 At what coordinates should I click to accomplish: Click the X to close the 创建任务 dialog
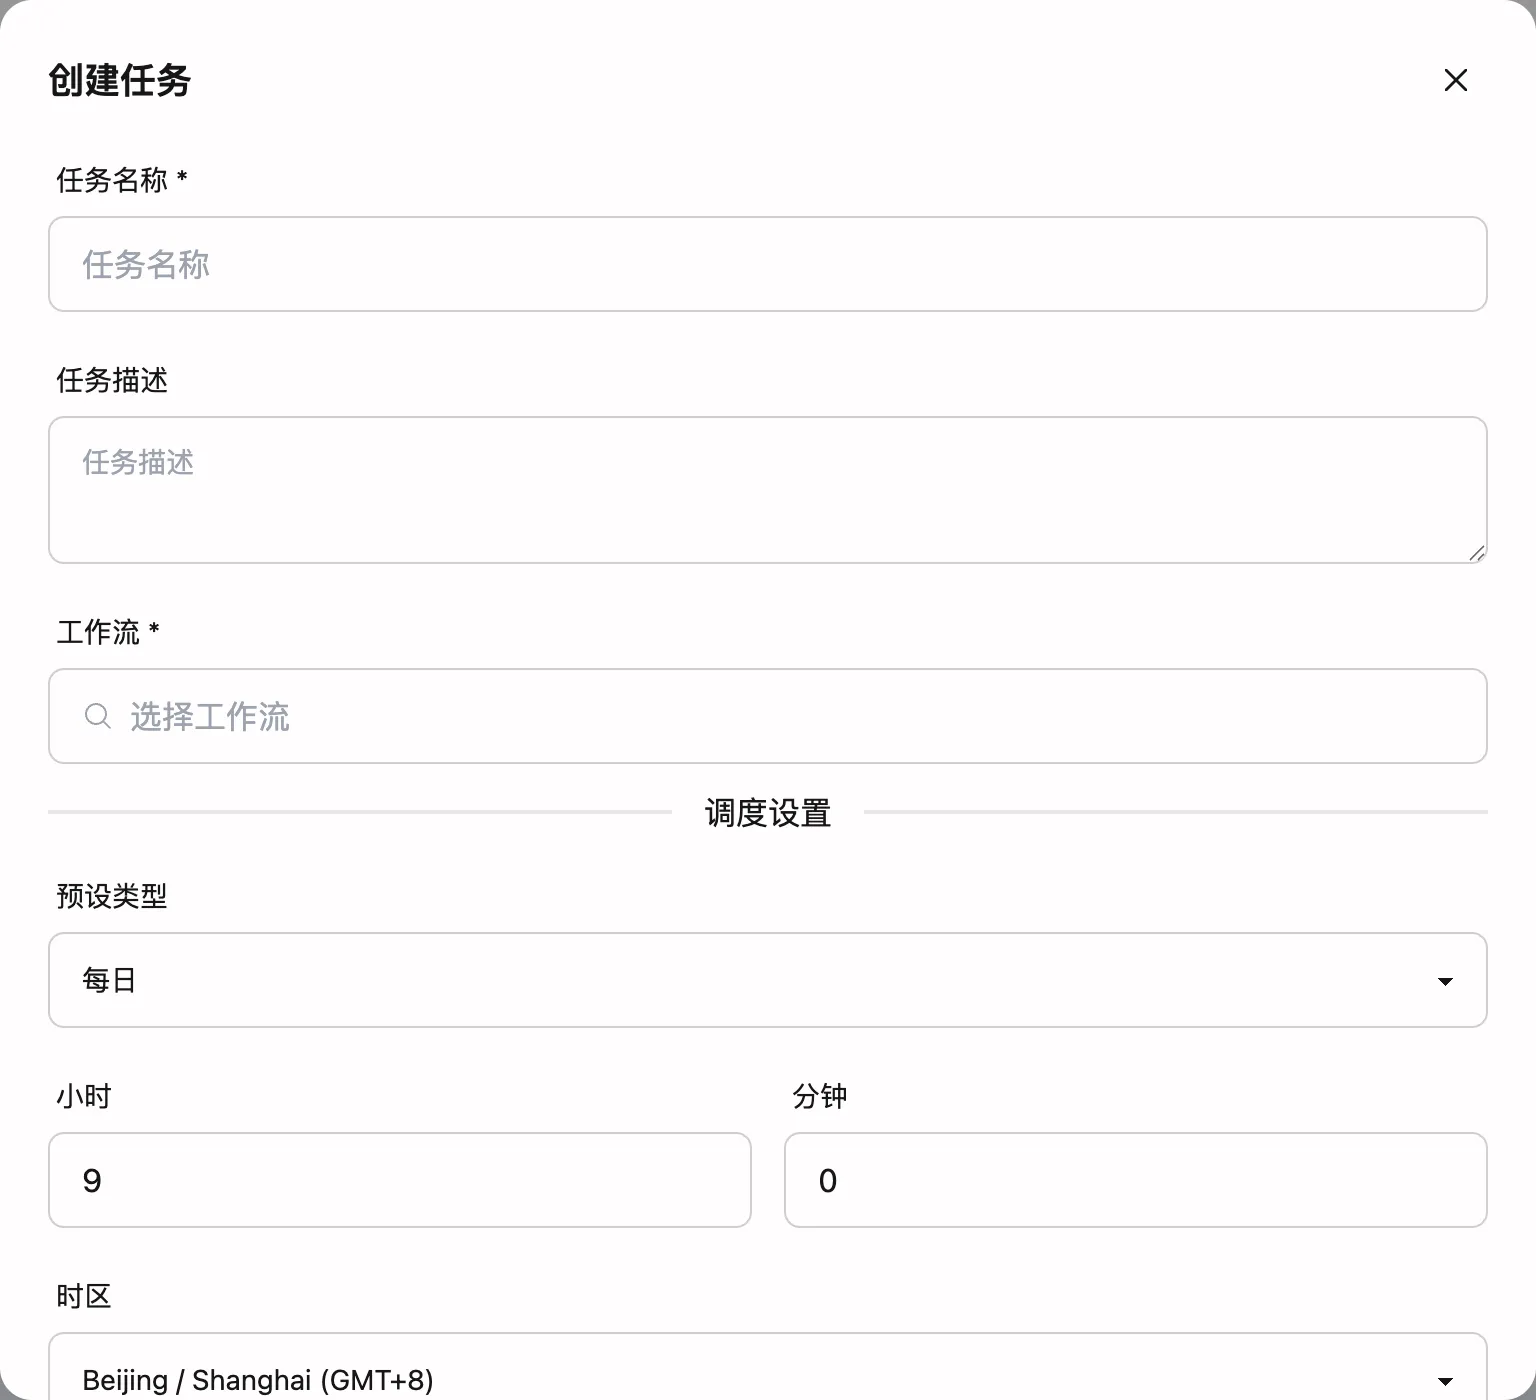coord(1455,80)
